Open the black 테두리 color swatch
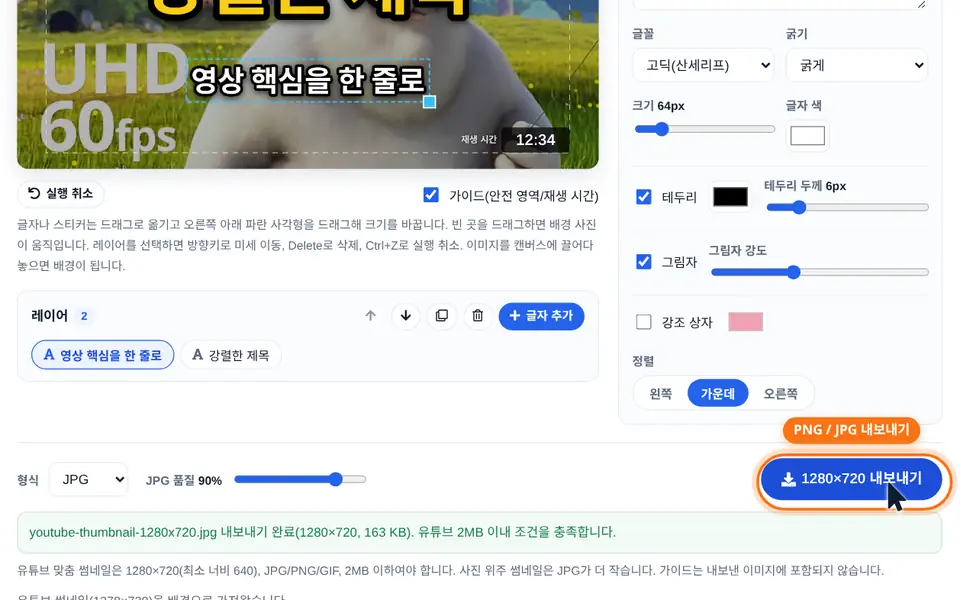Image resolution: width=960 pixels, height=600 pixels. (730, 197)
